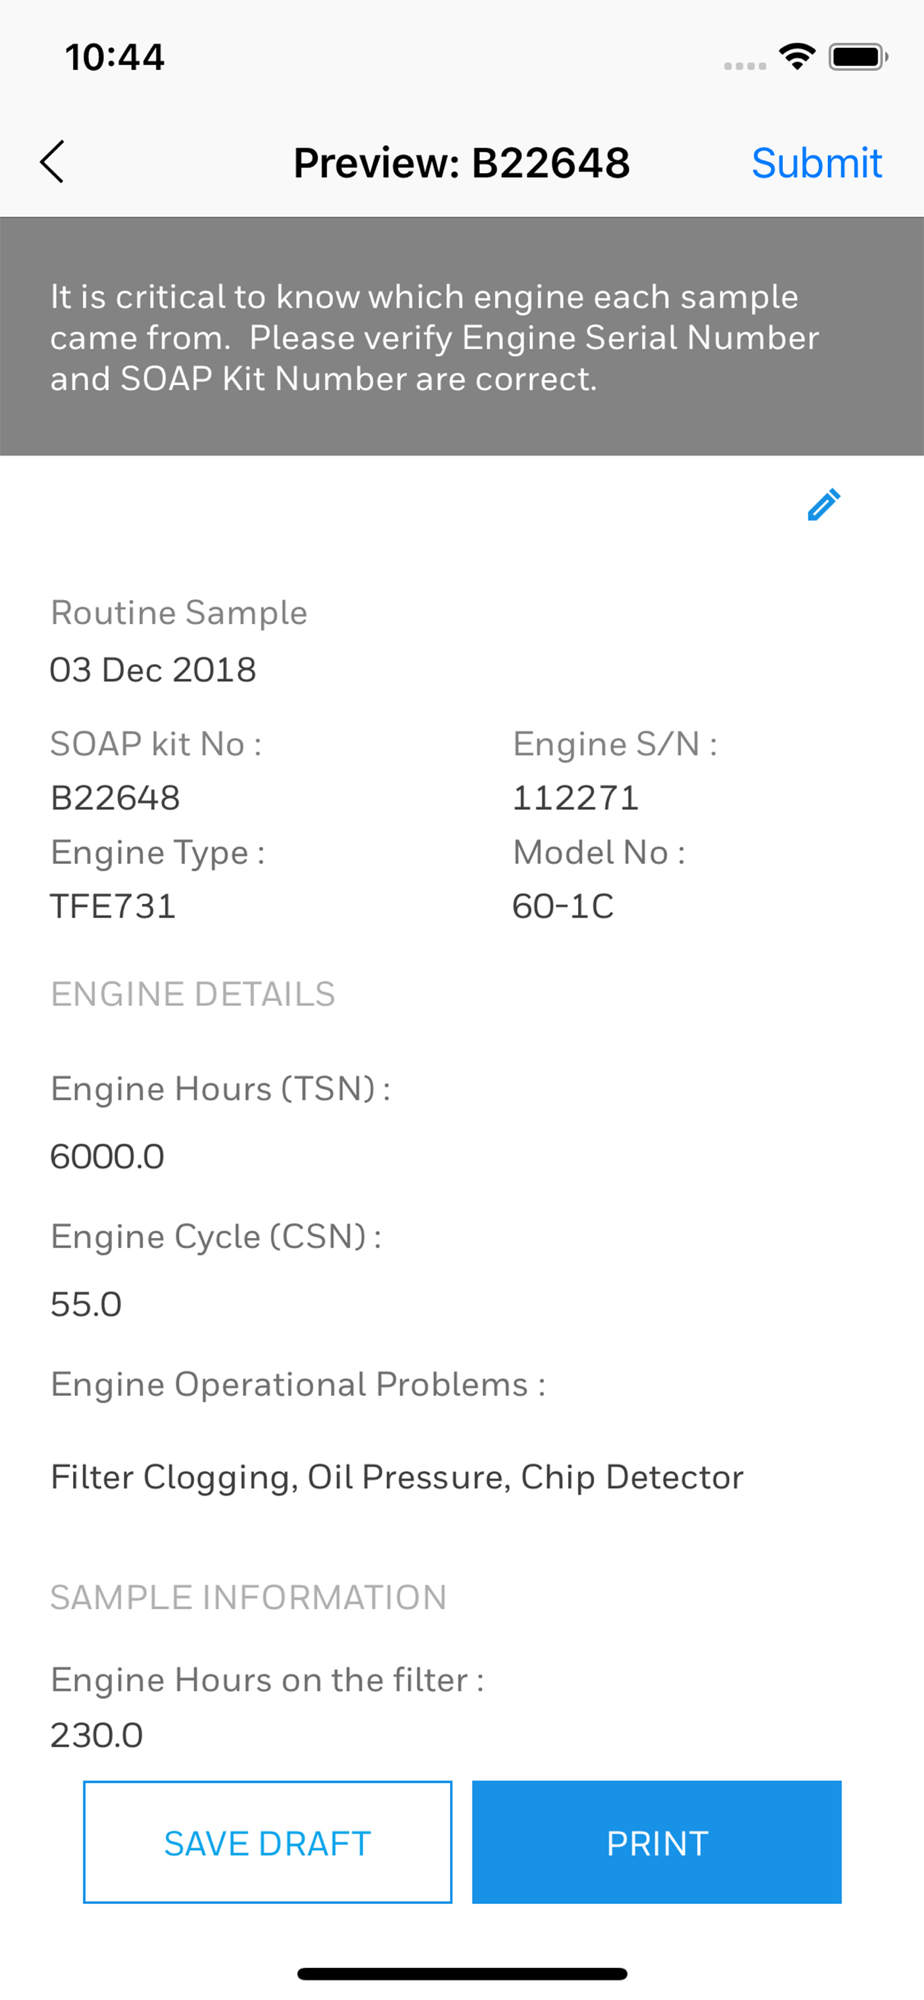This screenshot has width=924, height=2000.
Task: Tap the Preview: B22648 title
Action: (x=461, y=163)
